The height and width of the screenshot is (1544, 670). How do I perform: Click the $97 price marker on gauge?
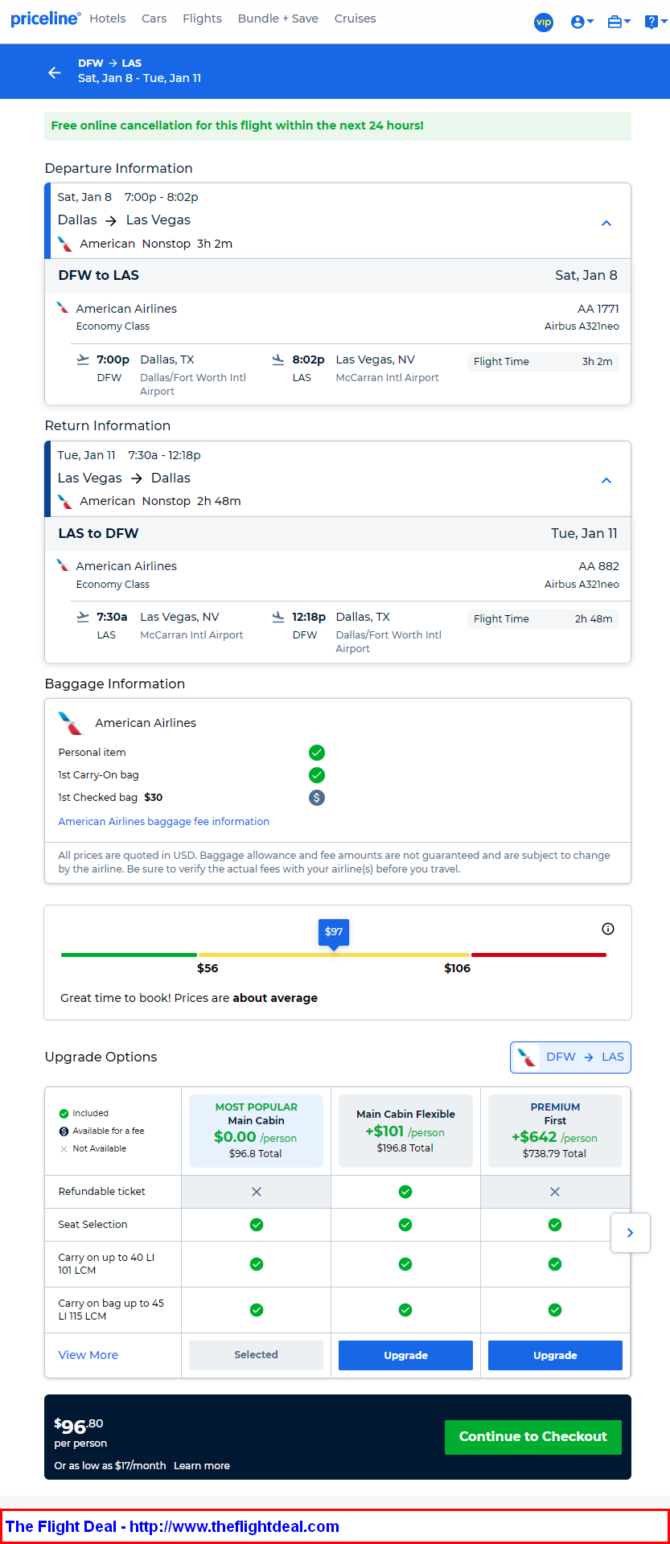coord(334,932)
